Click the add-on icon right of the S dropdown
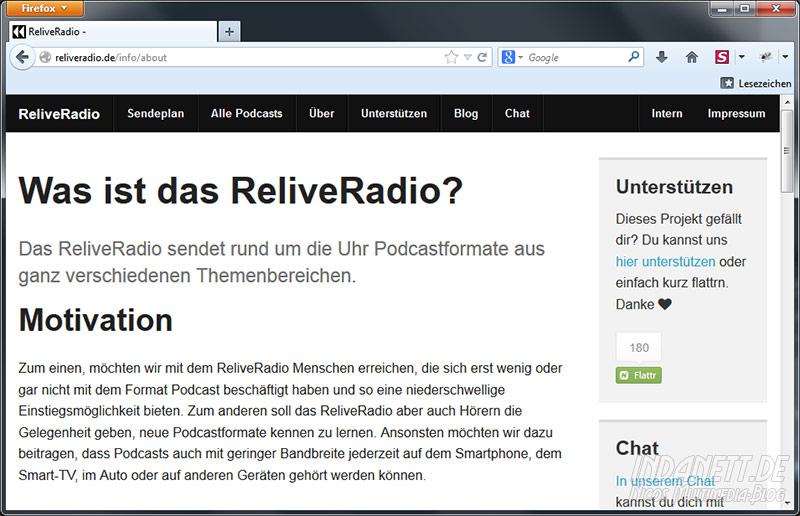The image size is (800, 516). tap(766, 57)
